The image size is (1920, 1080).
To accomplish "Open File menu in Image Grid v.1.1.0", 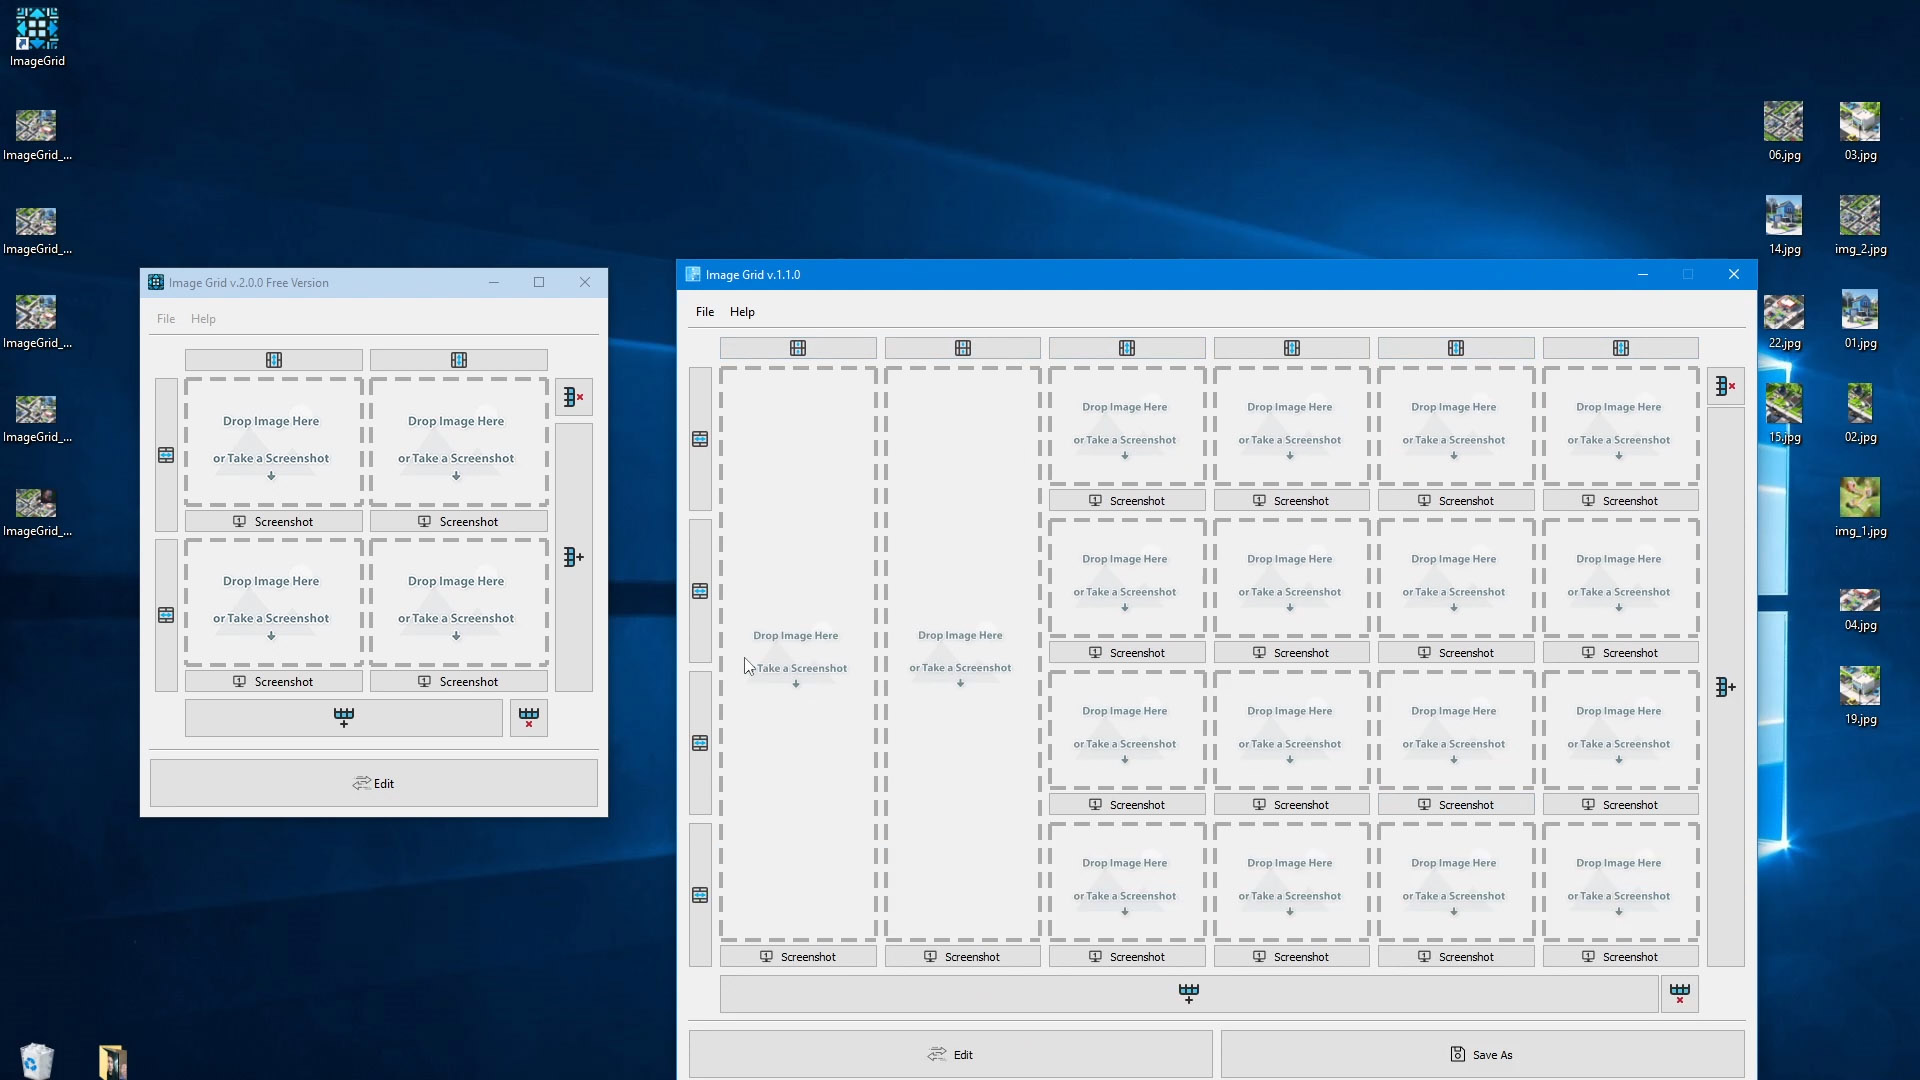I will [704, 312].
